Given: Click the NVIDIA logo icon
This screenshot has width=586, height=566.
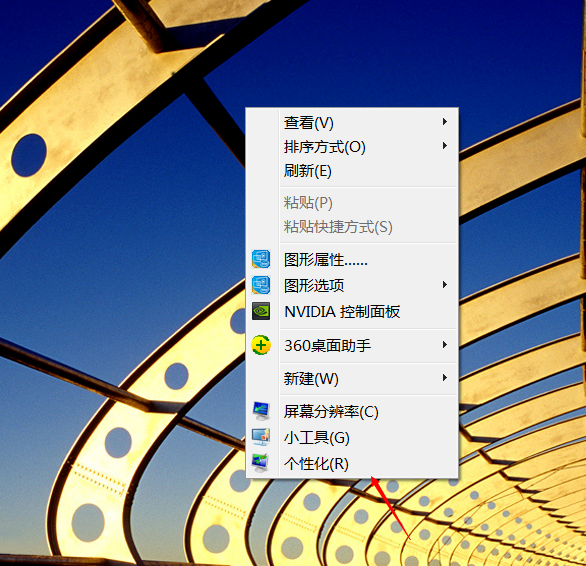Looking at the screenshot, I should click(261, 311).
